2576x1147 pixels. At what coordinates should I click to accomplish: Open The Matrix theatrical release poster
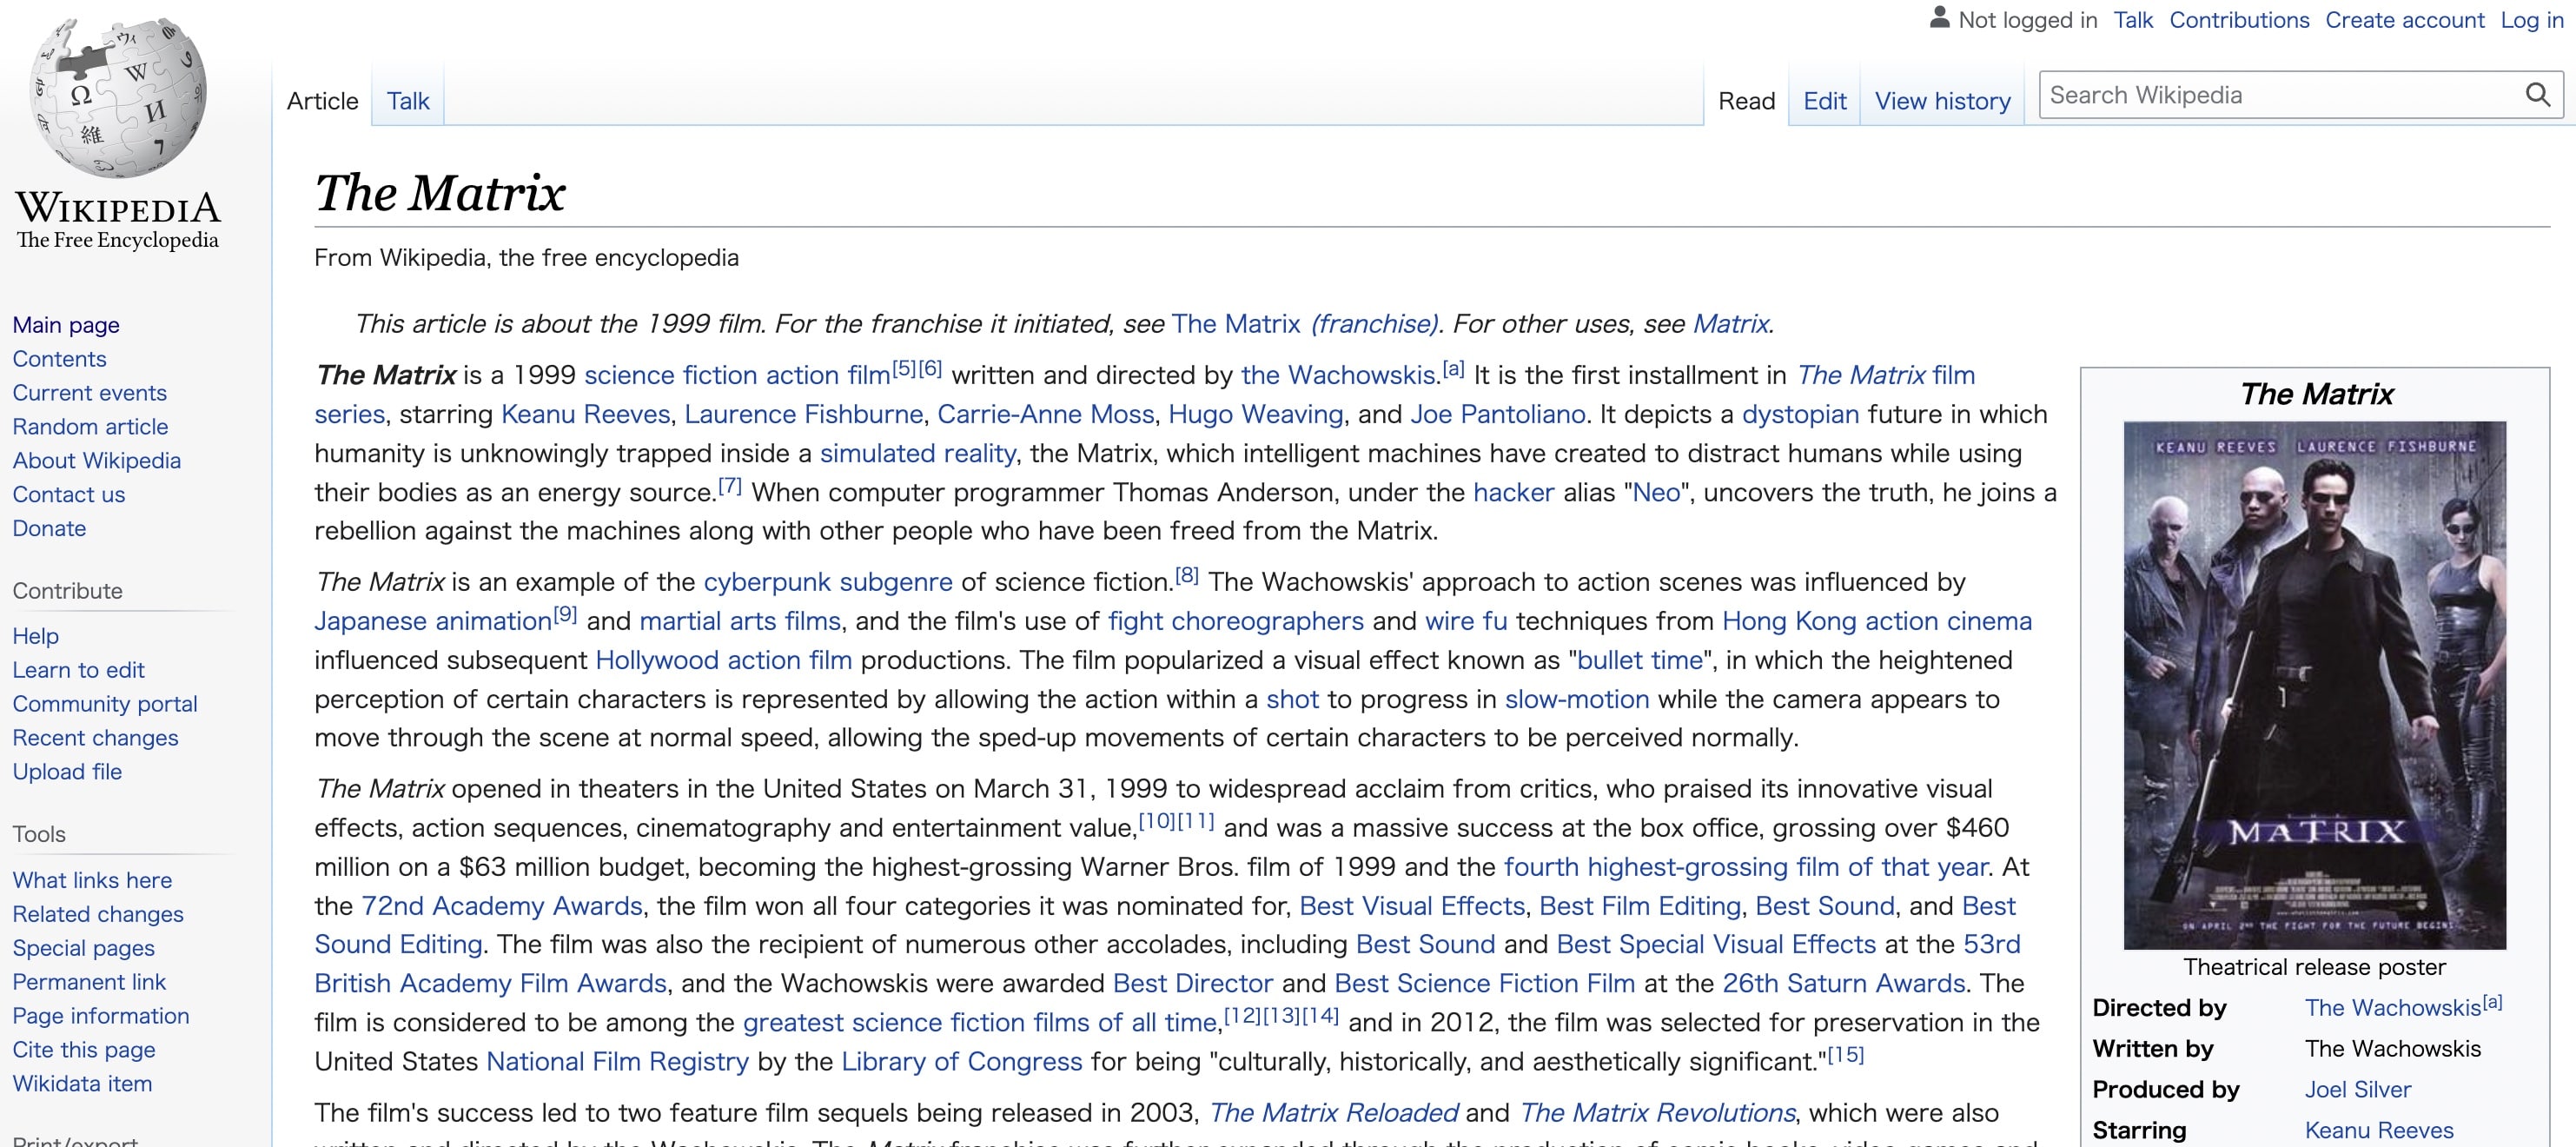coord(2314,685)
